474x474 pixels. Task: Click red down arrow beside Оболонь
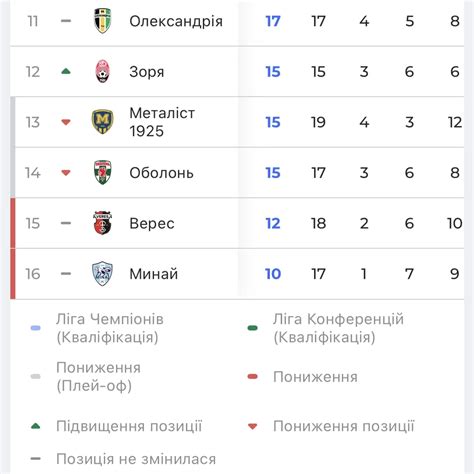click(66, 173)
